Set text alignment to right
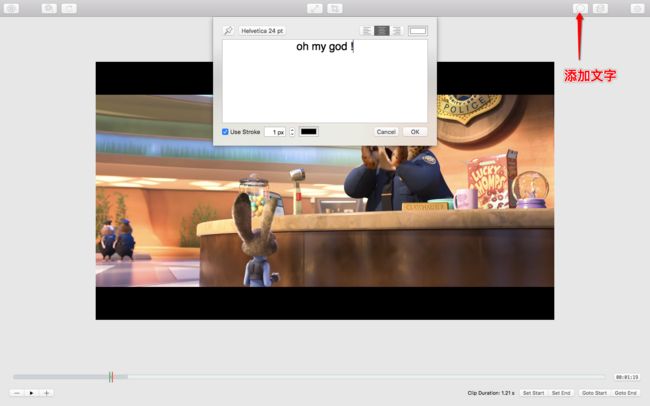Image resolution: width=650 pixels, height=406 pixels. (x=397, y=31)
